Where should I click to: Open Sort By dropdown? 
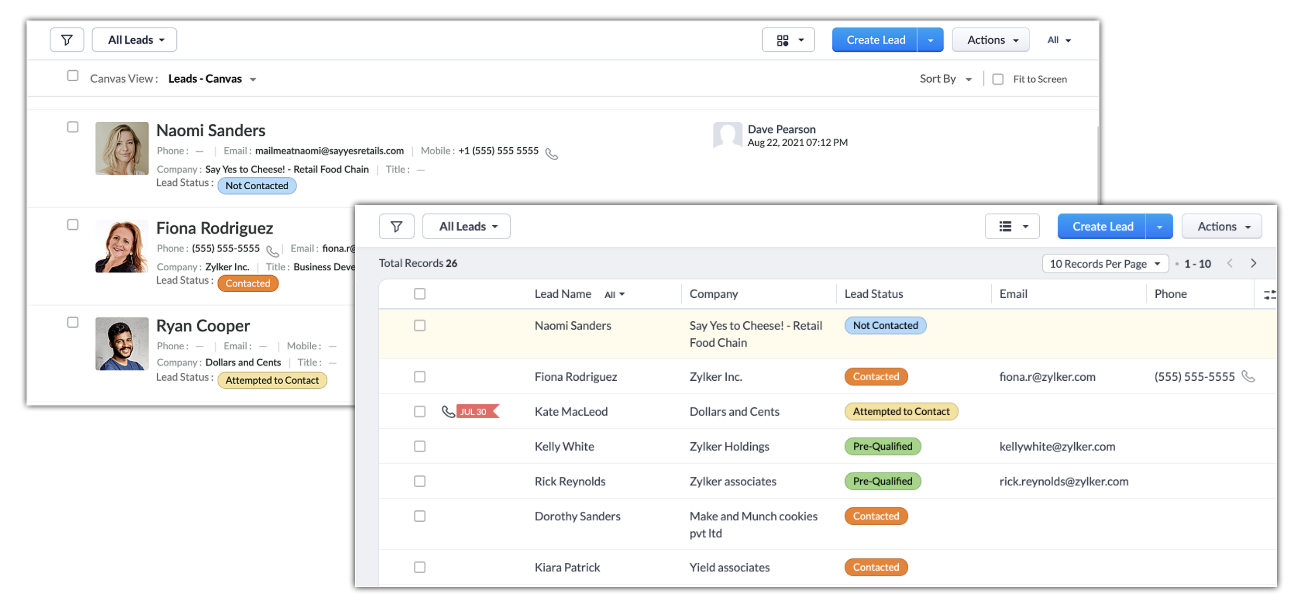click(x=946, y=79)
